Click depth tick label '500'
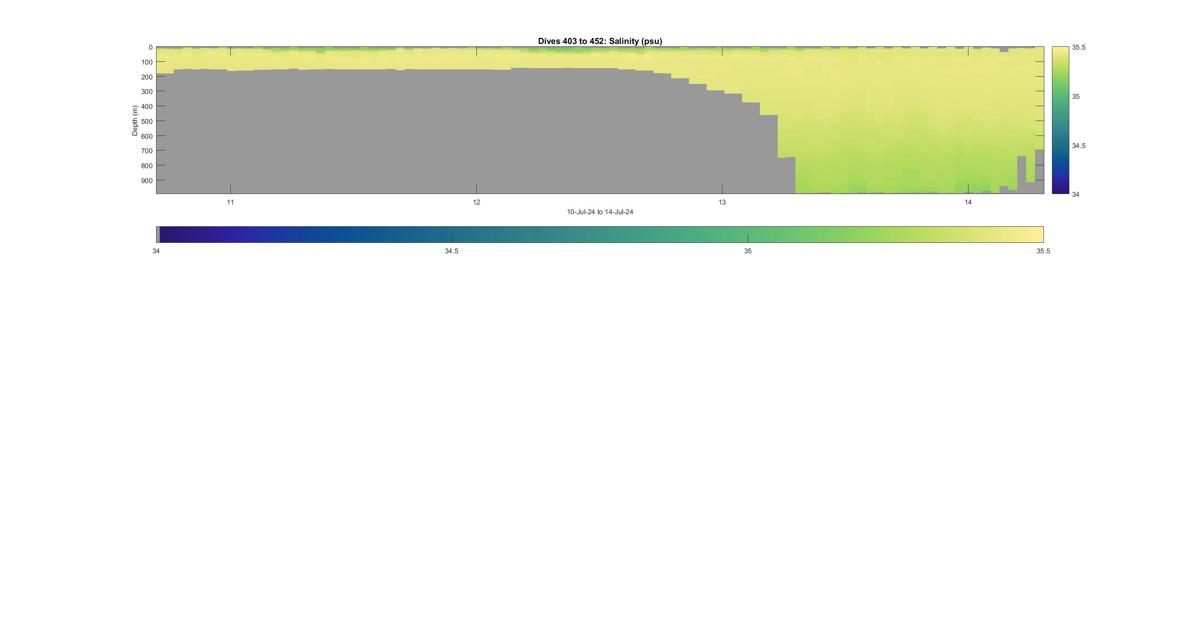This screenshot has width=1200, height=622. click(146, 121)
